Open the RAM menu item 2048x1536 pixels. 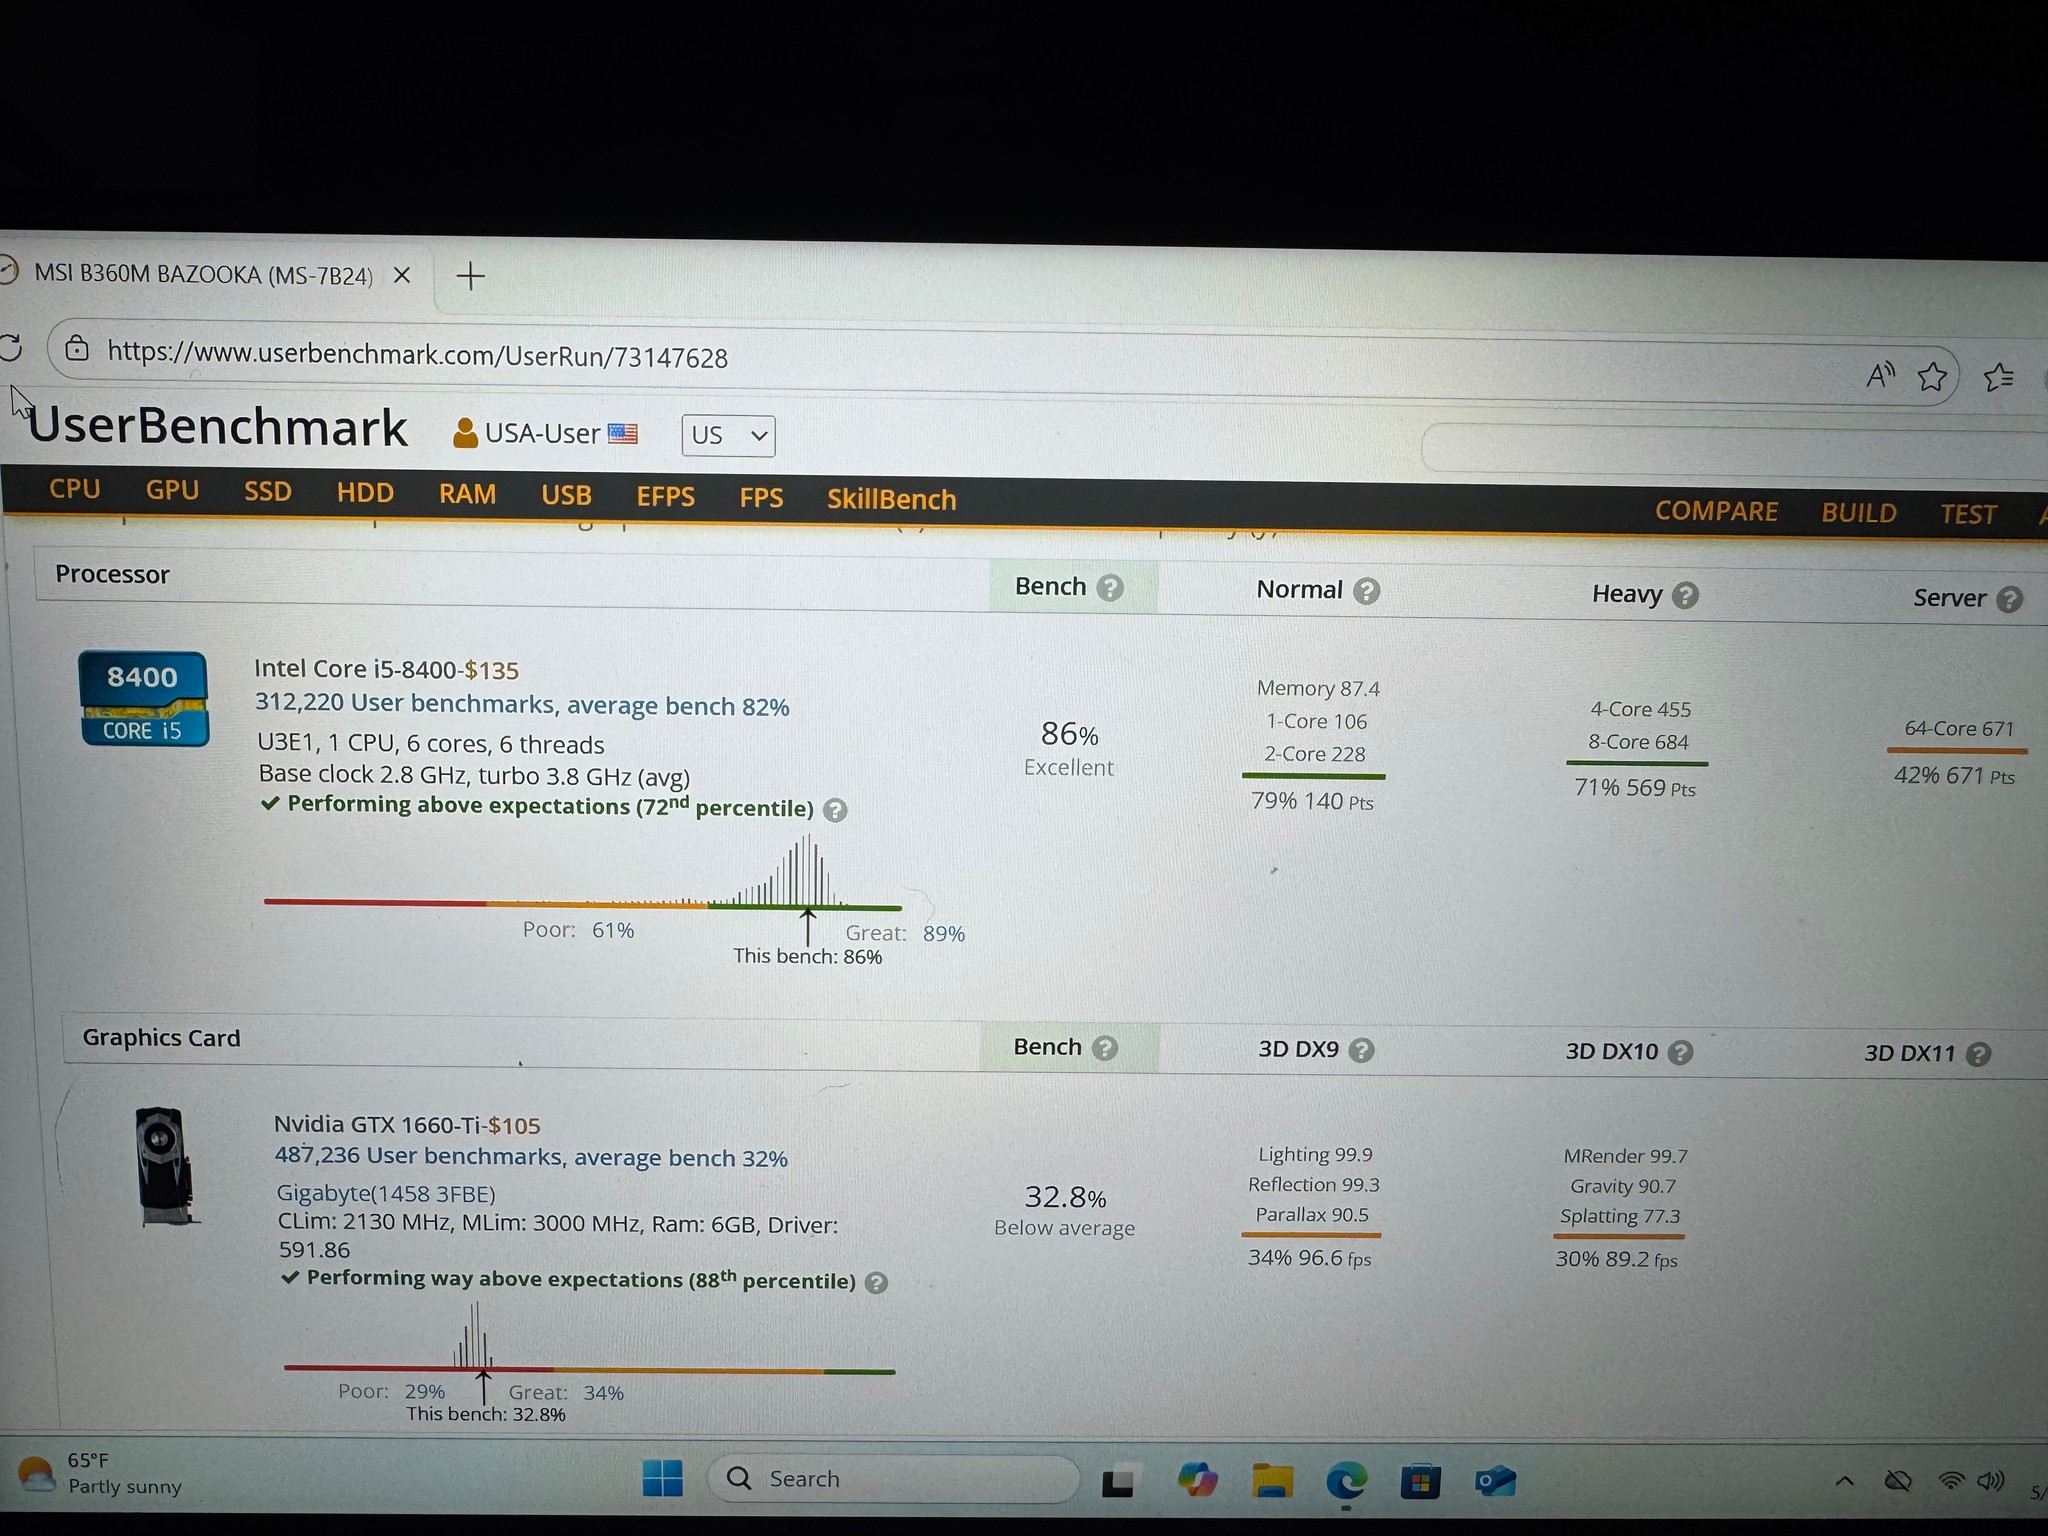tap(467, 494)
